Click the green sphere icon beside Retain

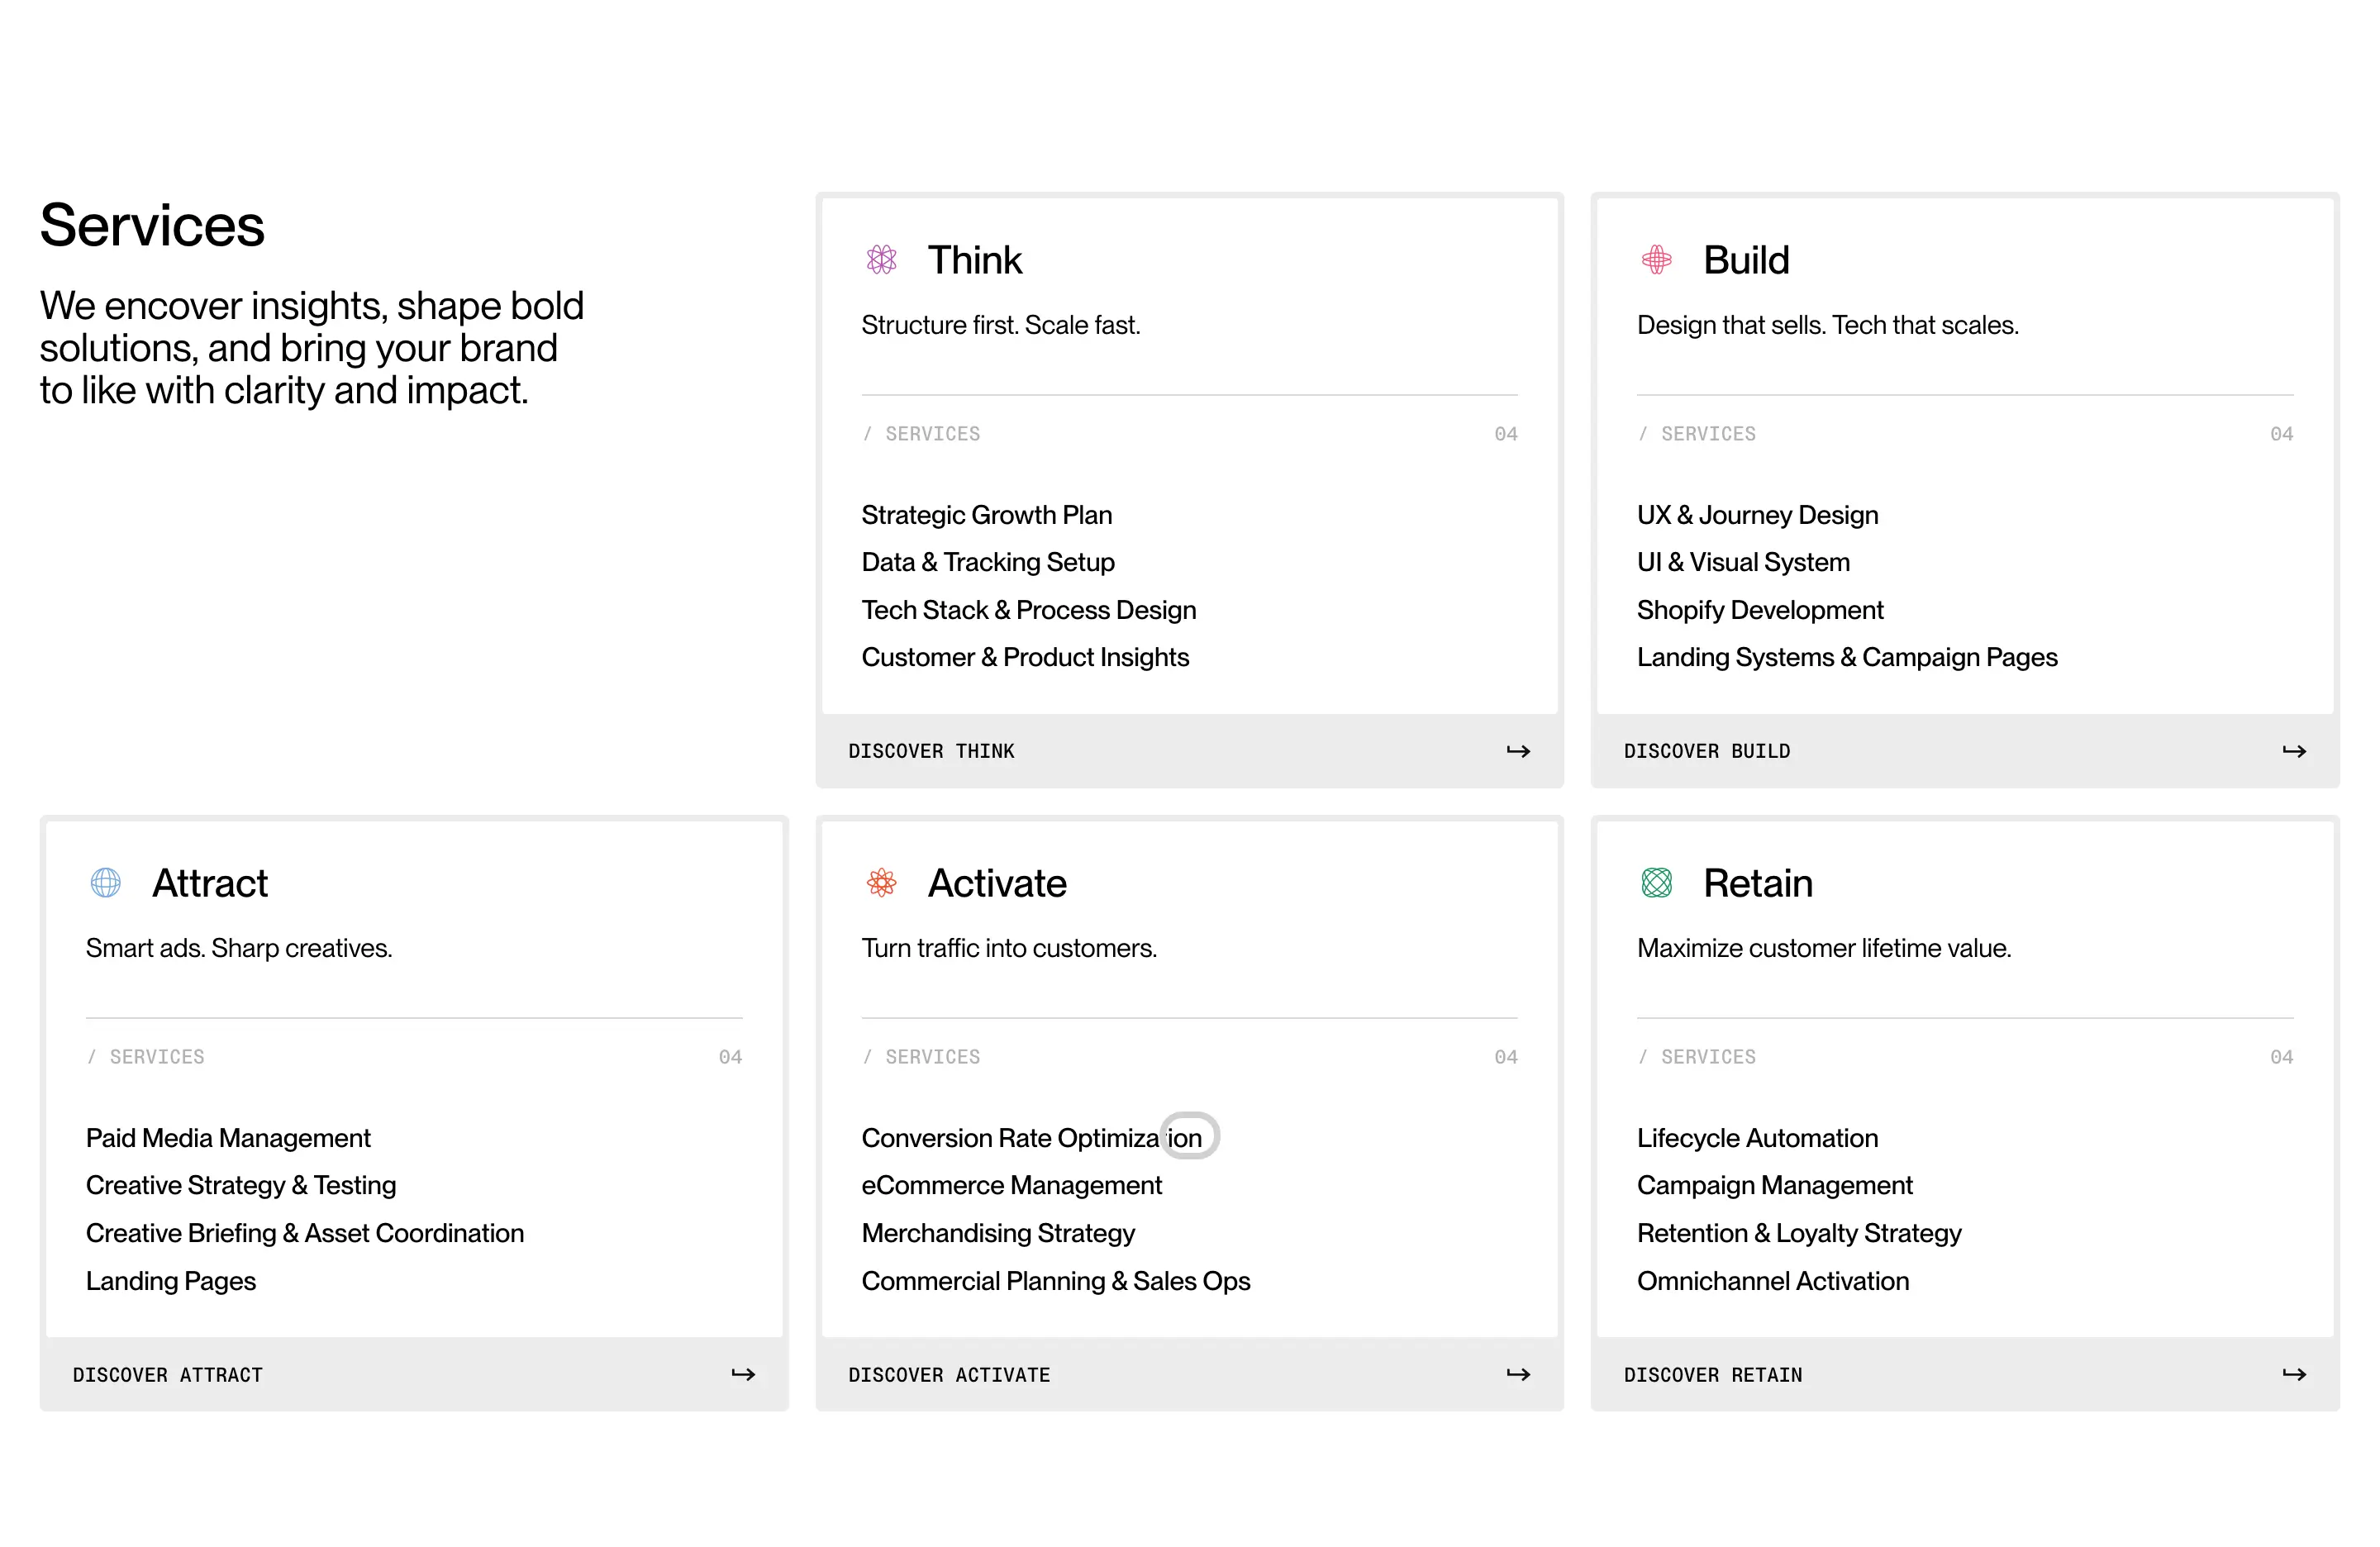1656,883
